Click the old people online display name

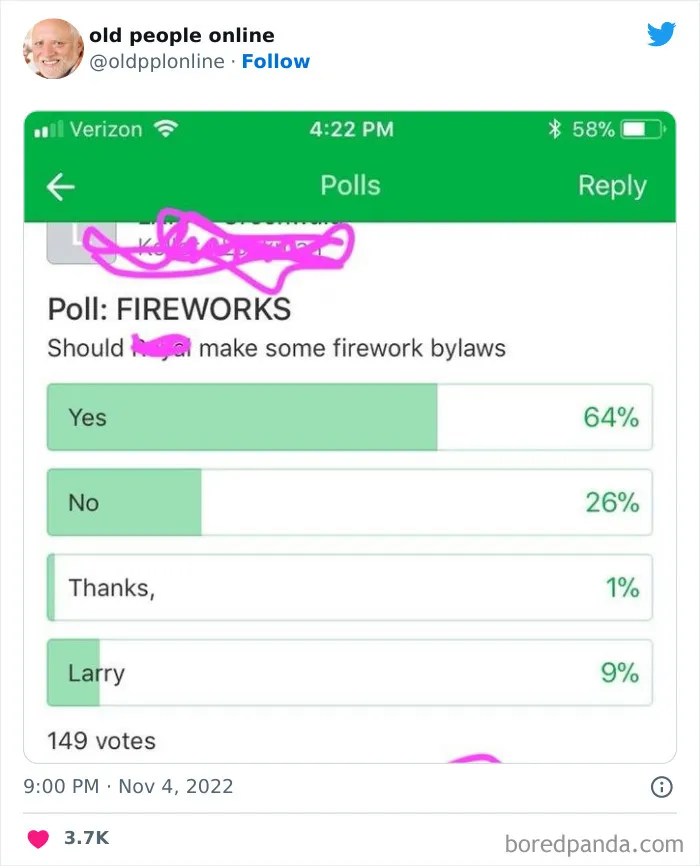(182, 35)
